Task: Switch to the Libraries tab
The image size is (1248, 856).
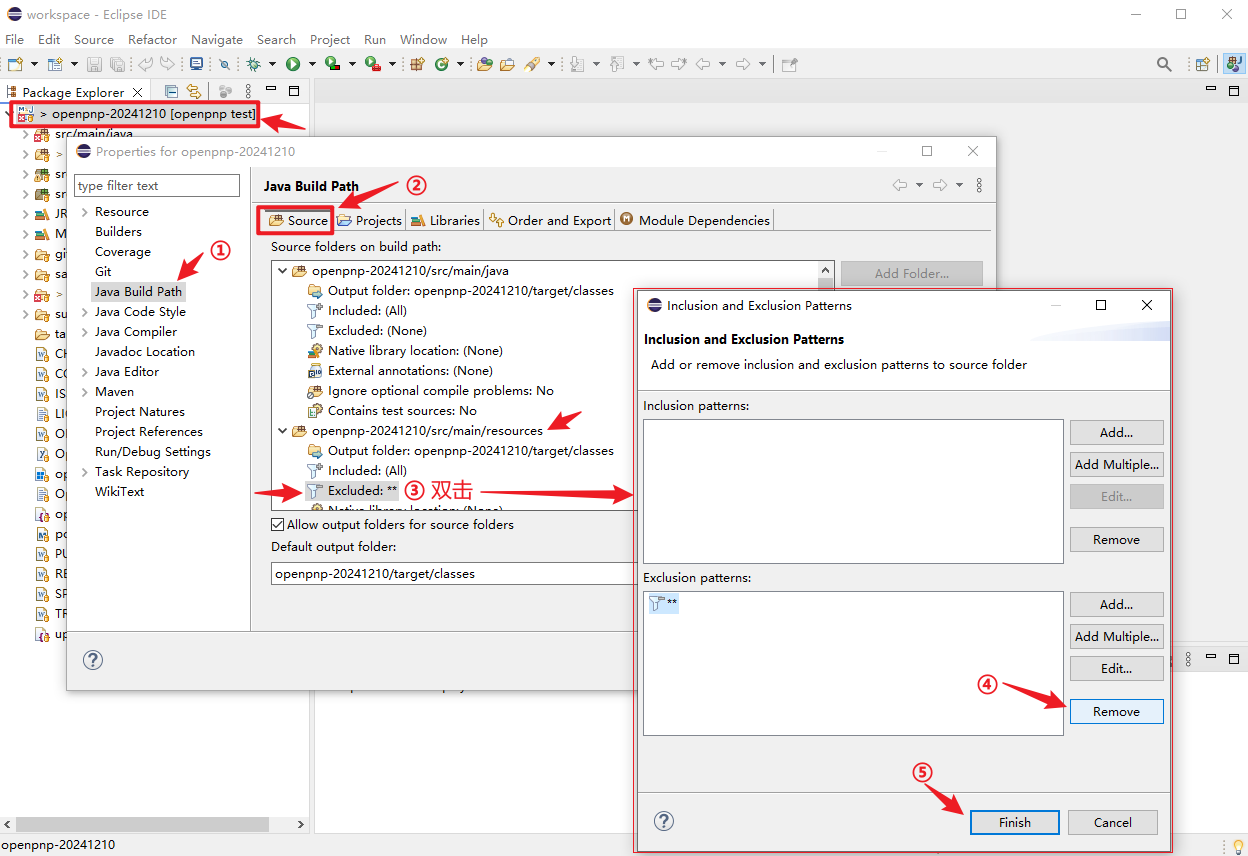Action: coord(446,220)
